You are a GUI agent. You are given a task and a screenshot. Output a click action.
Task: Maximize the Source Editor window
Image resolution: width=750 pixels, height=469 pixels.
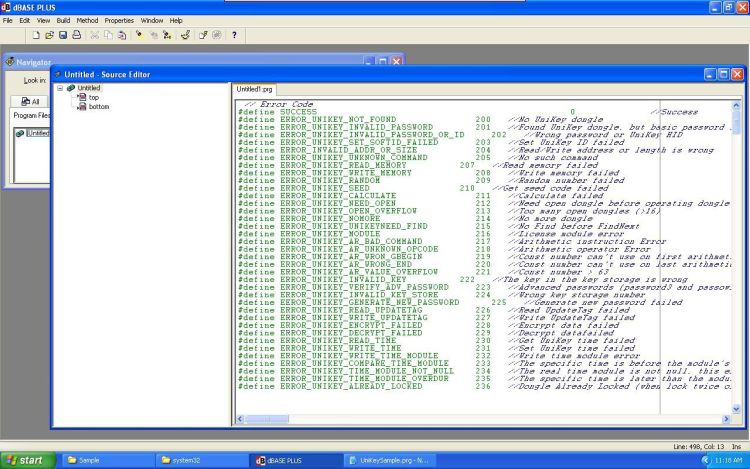(724, 74)
